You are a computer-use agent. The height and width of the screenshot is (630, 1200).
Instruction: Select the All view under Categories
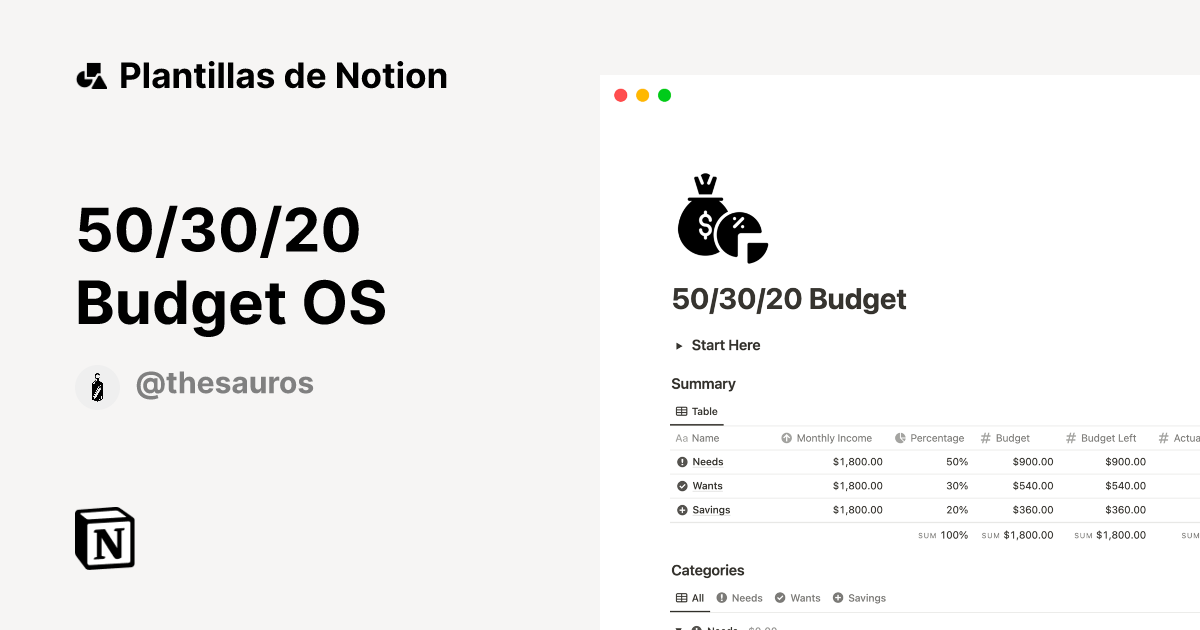pos(690,597)
